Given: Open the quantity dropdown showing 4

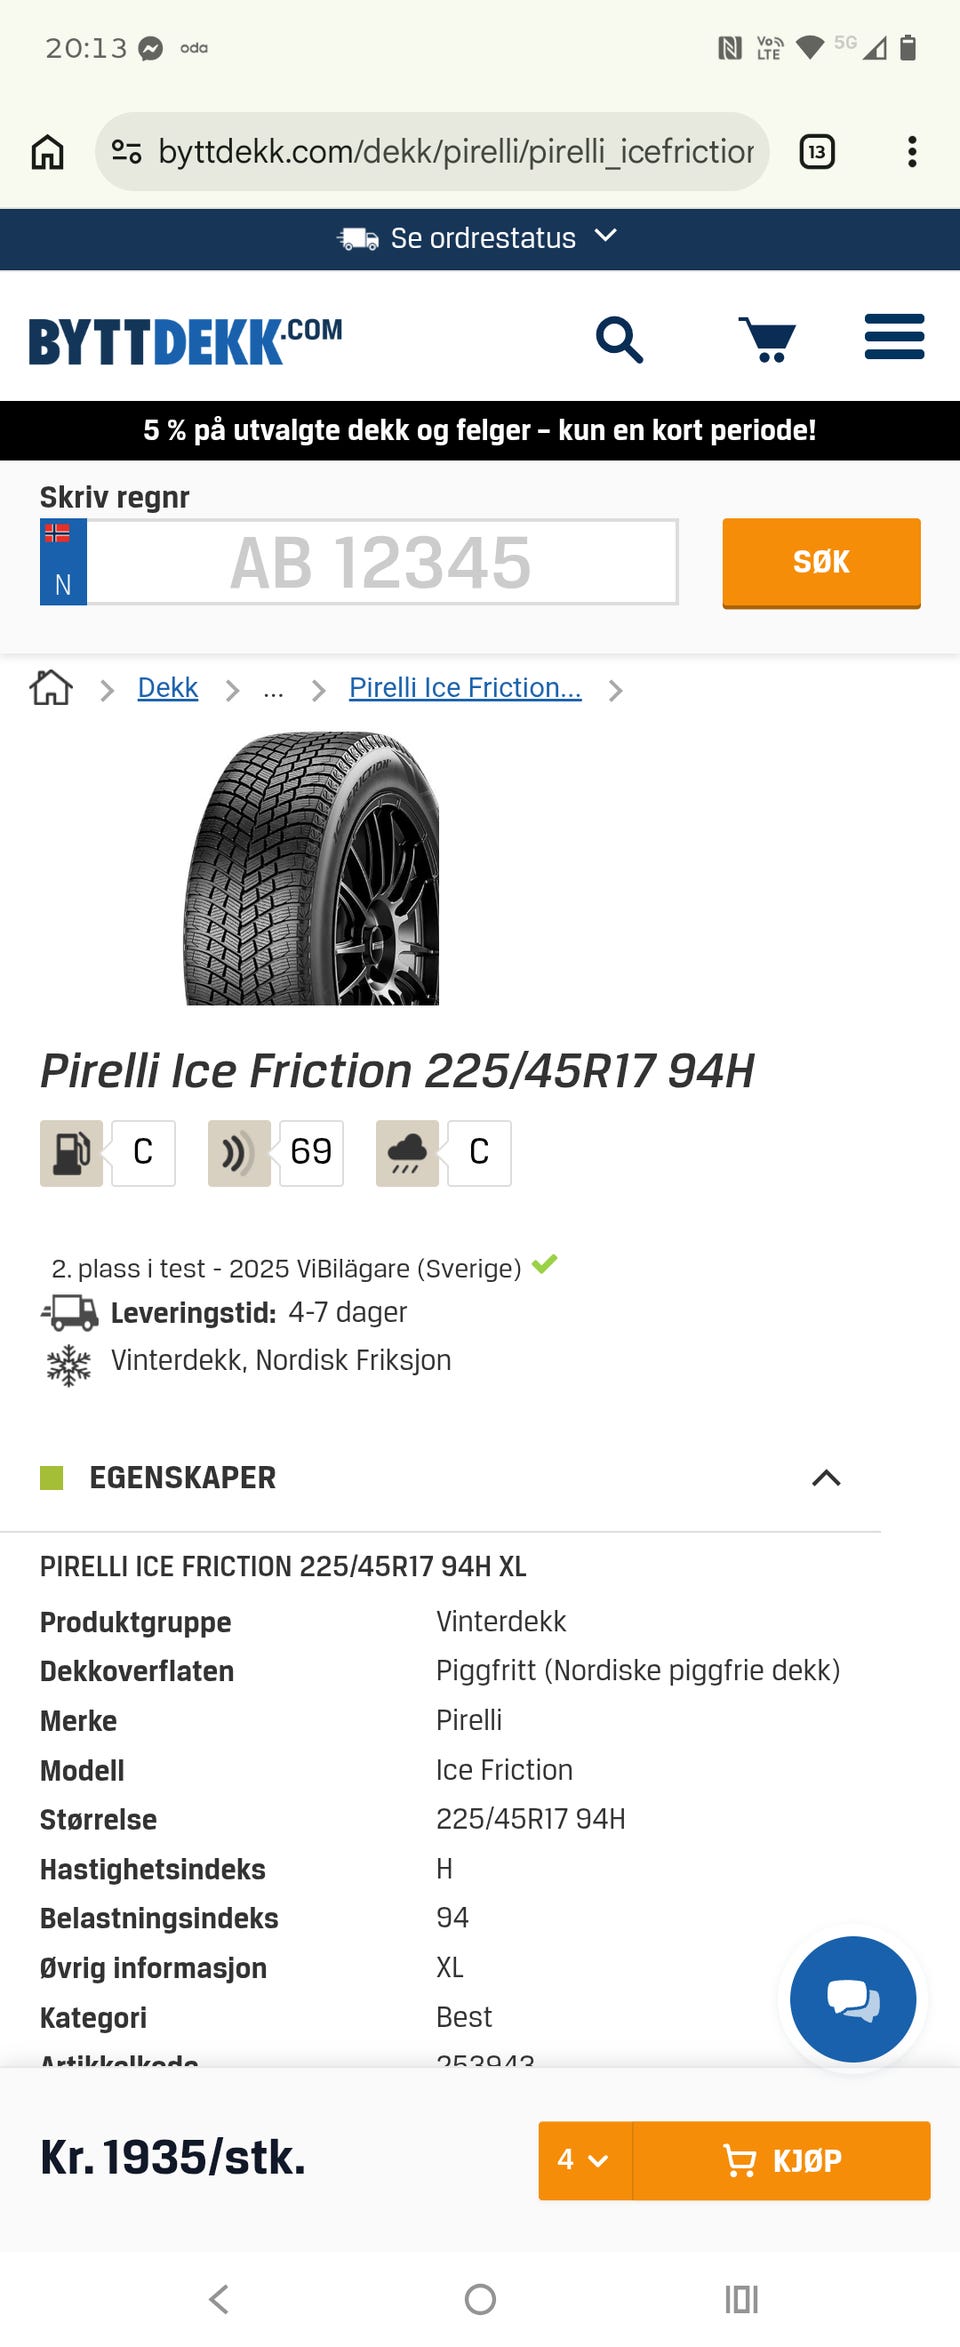Looking at the screenshot, I should coord(585,2161).
